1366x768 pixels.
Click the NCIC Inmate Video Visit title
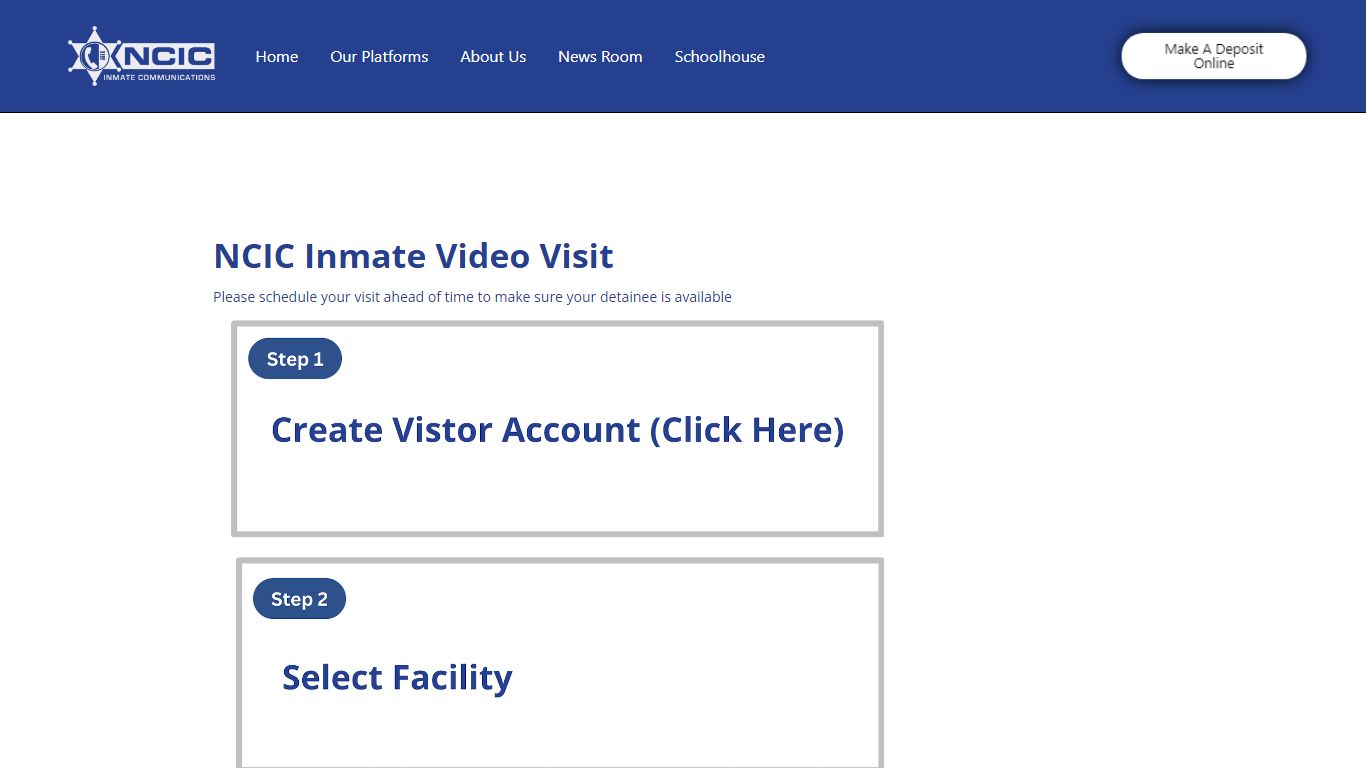(413, 256)
